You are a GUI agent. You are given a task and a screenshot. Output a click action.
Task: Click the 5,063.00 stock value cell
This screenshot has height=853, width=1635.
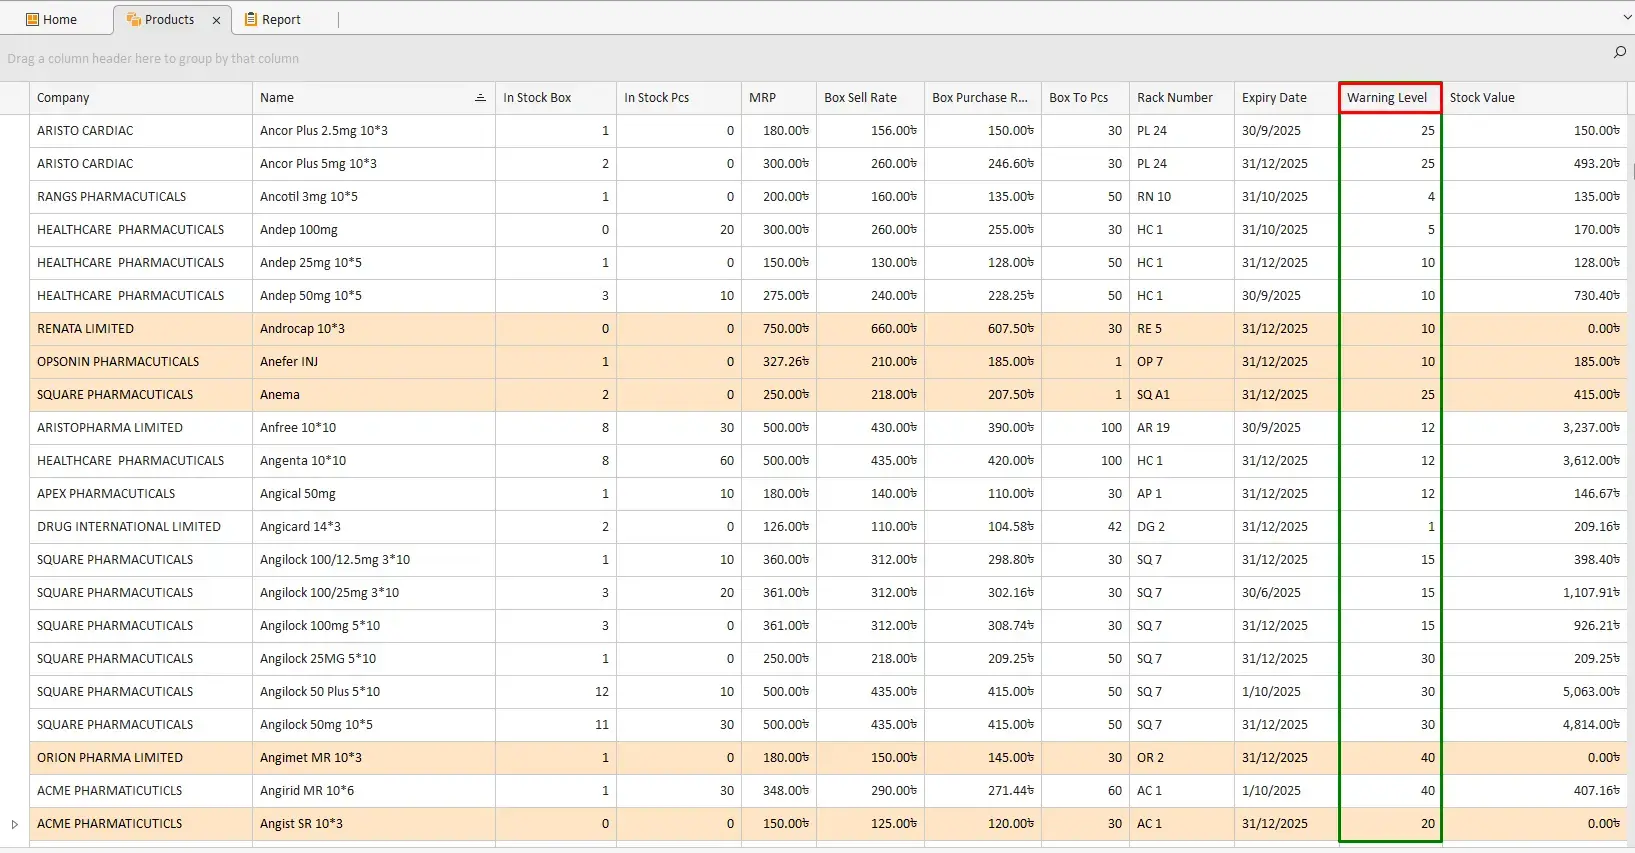(1535, 692)
